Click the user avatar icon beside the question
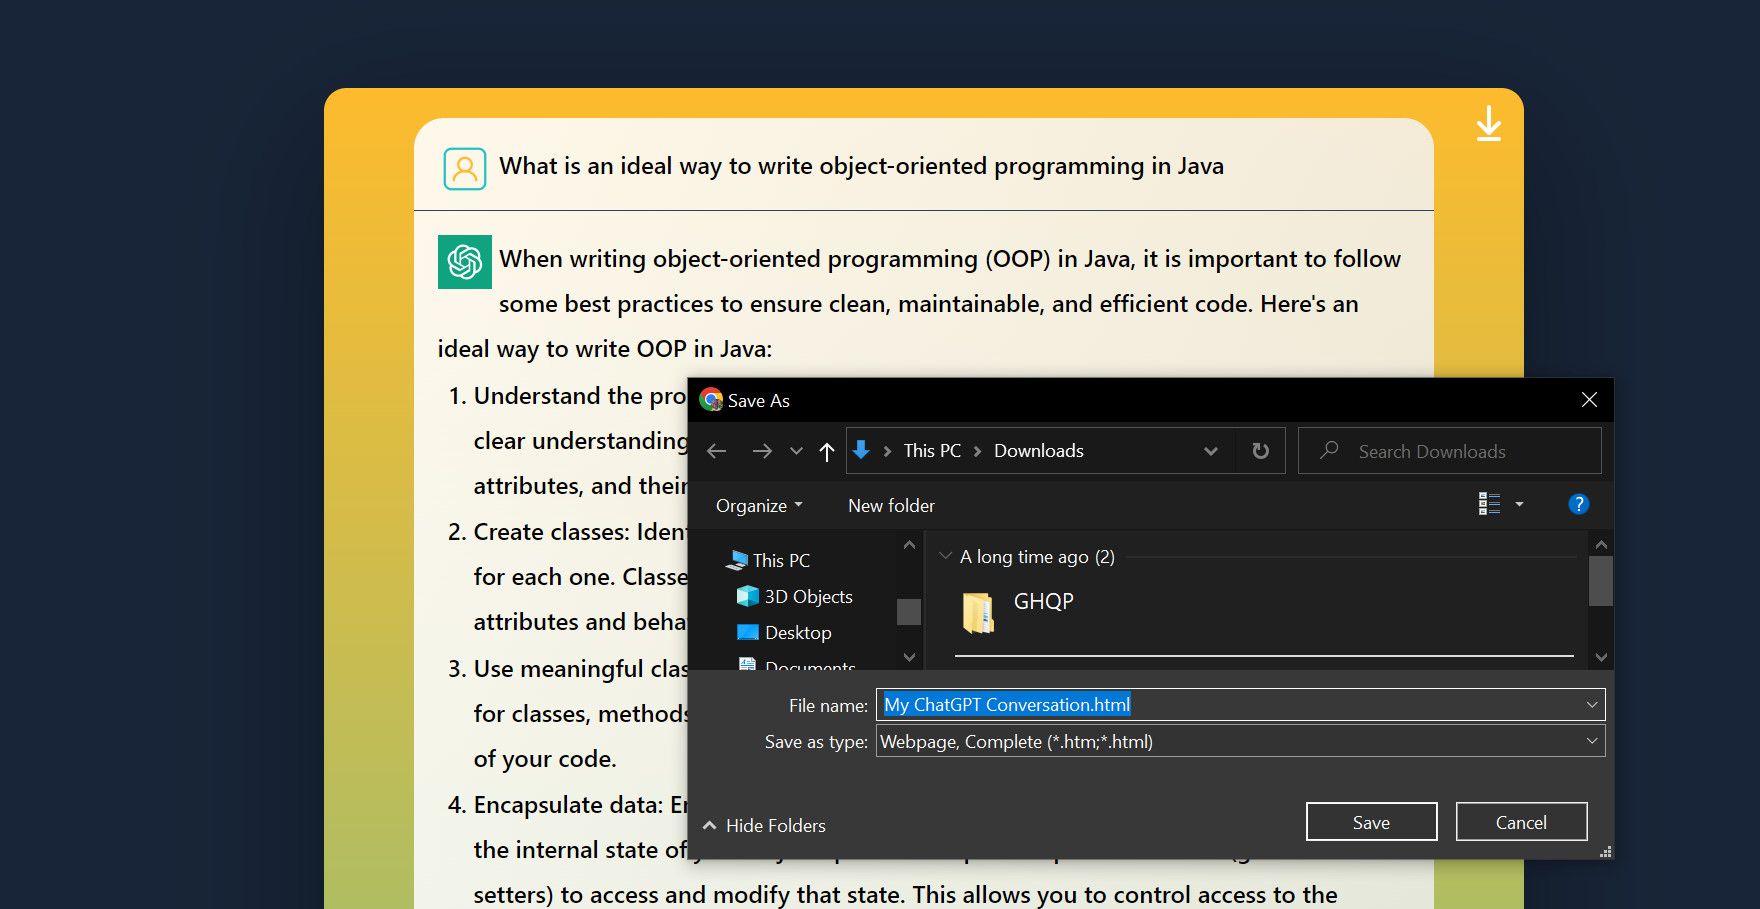The width and height of the screenshot is (1760, 909). pyautogui.click(x=464, y=168)
